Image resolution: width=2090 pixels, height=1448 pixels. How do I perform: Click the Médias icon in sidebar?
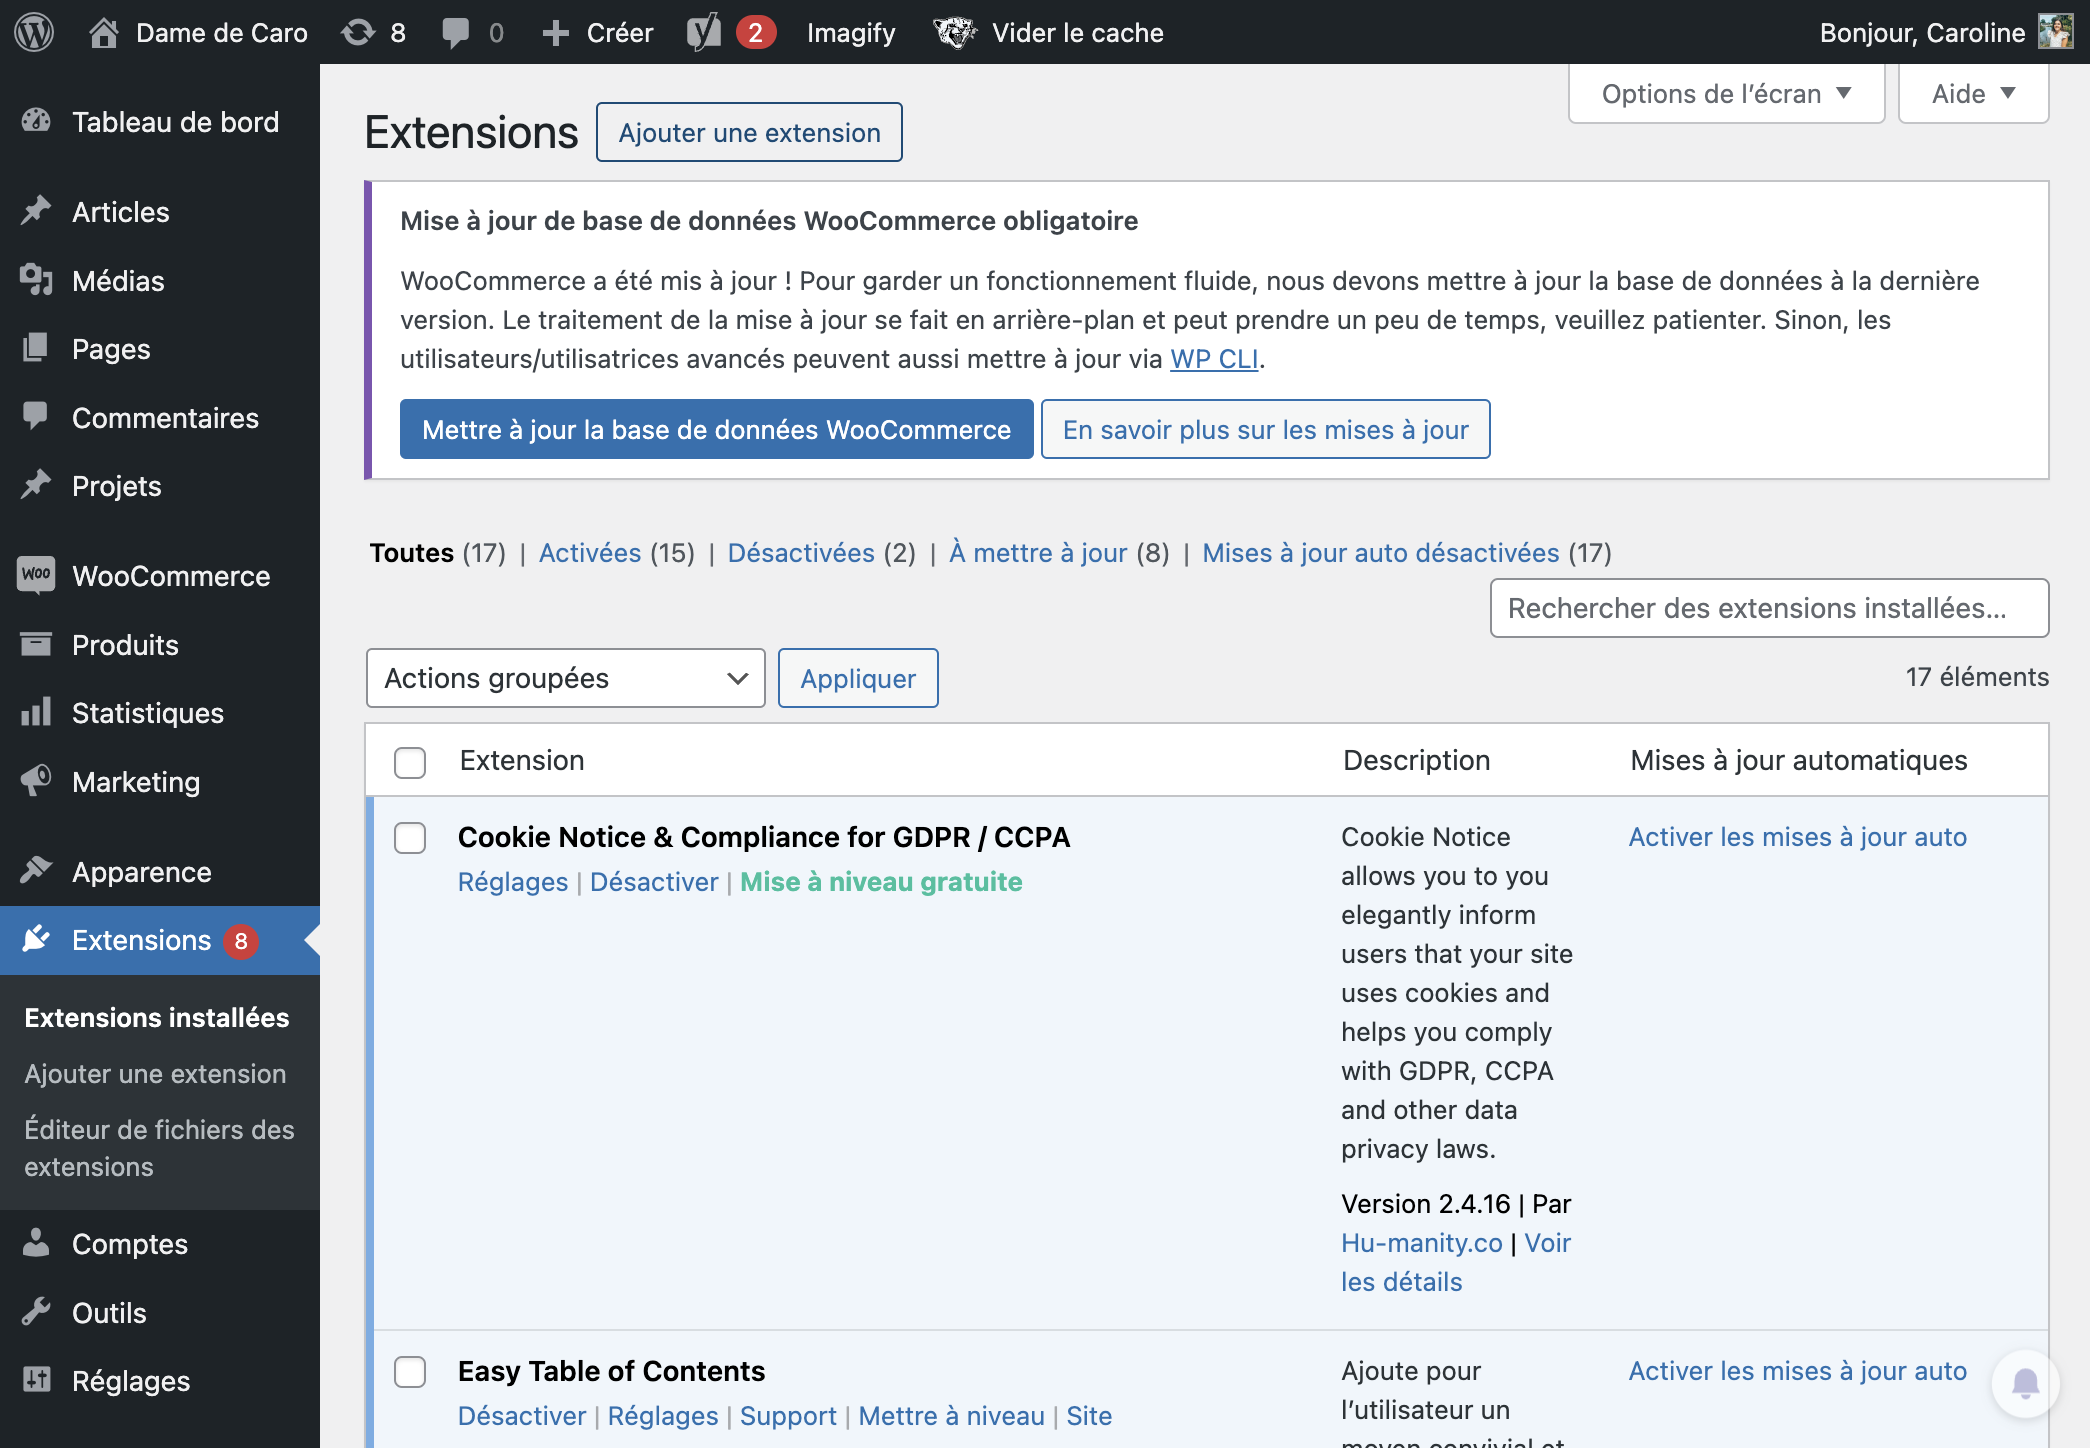pyautogui.click(x=36, y=280)
